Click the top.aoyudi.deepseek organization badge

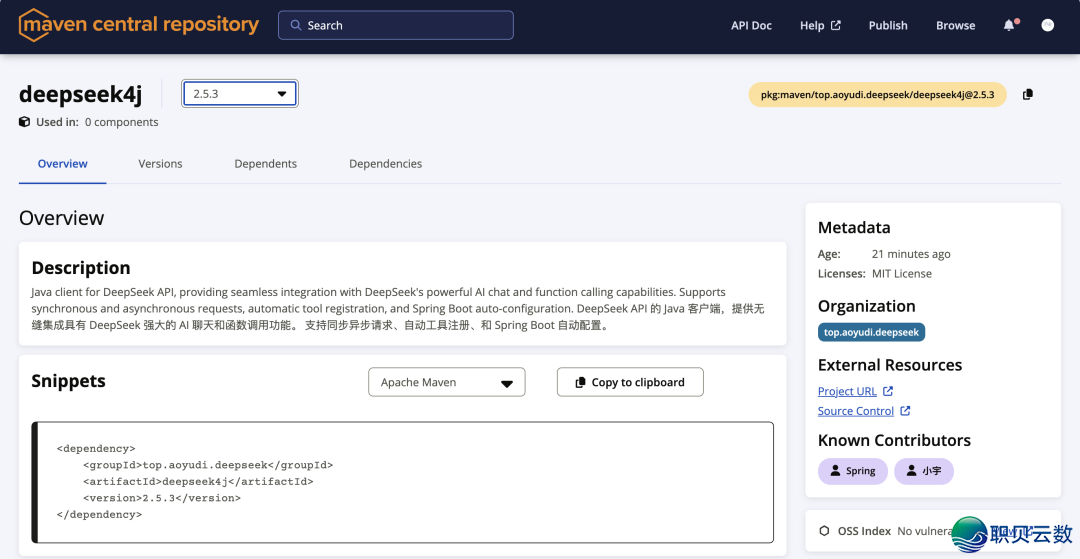pyautogui.click(x=871, y=332)
